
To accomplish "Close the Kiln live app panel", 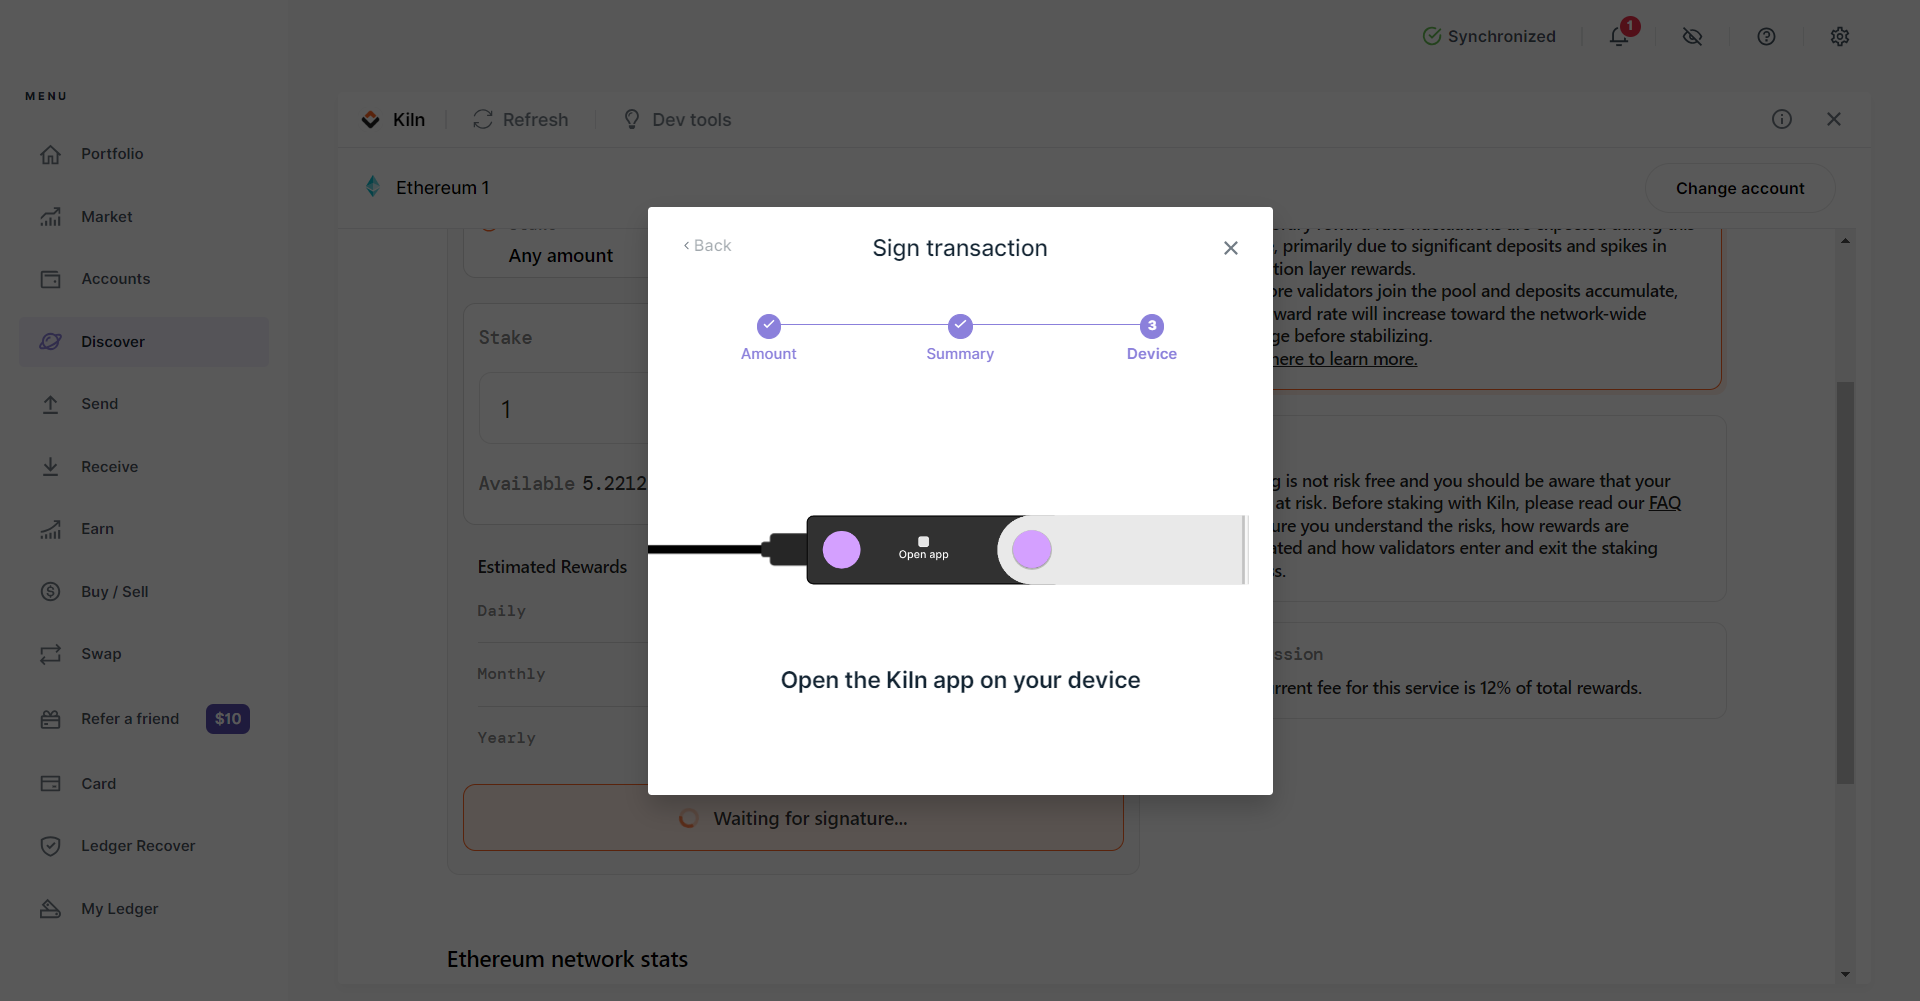I will 1834,119.
